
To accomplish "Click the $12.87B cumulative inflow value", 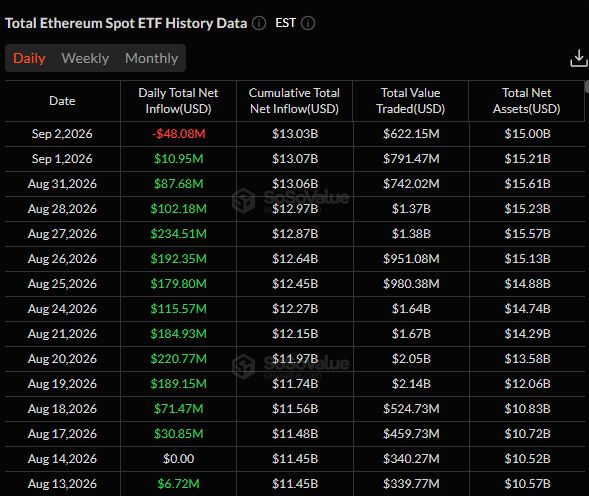I will pos(295,234).
